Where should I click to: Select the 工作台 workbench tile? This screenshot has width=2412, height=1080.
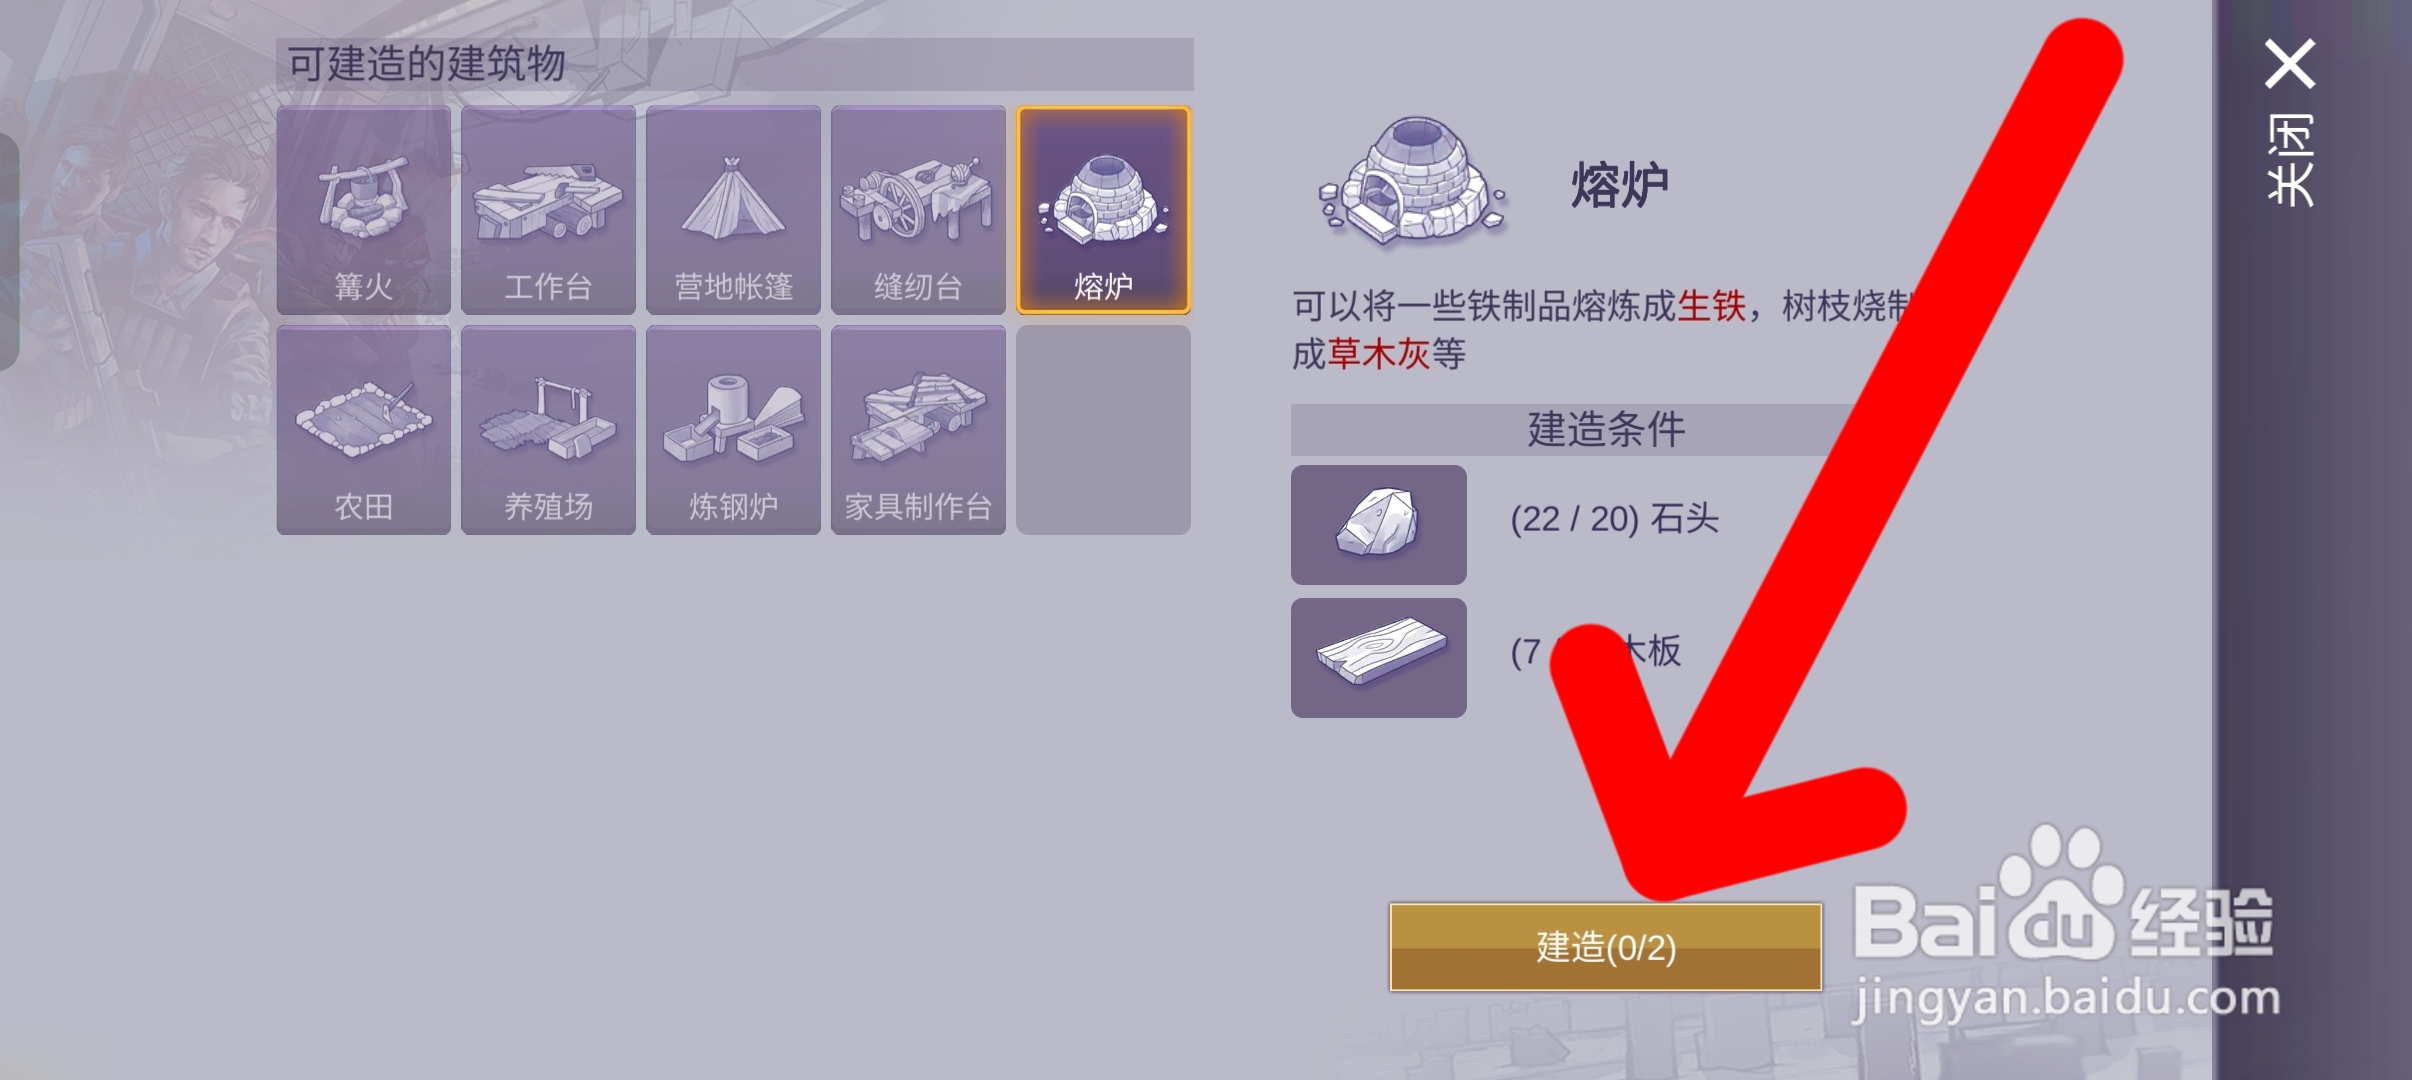548,210
